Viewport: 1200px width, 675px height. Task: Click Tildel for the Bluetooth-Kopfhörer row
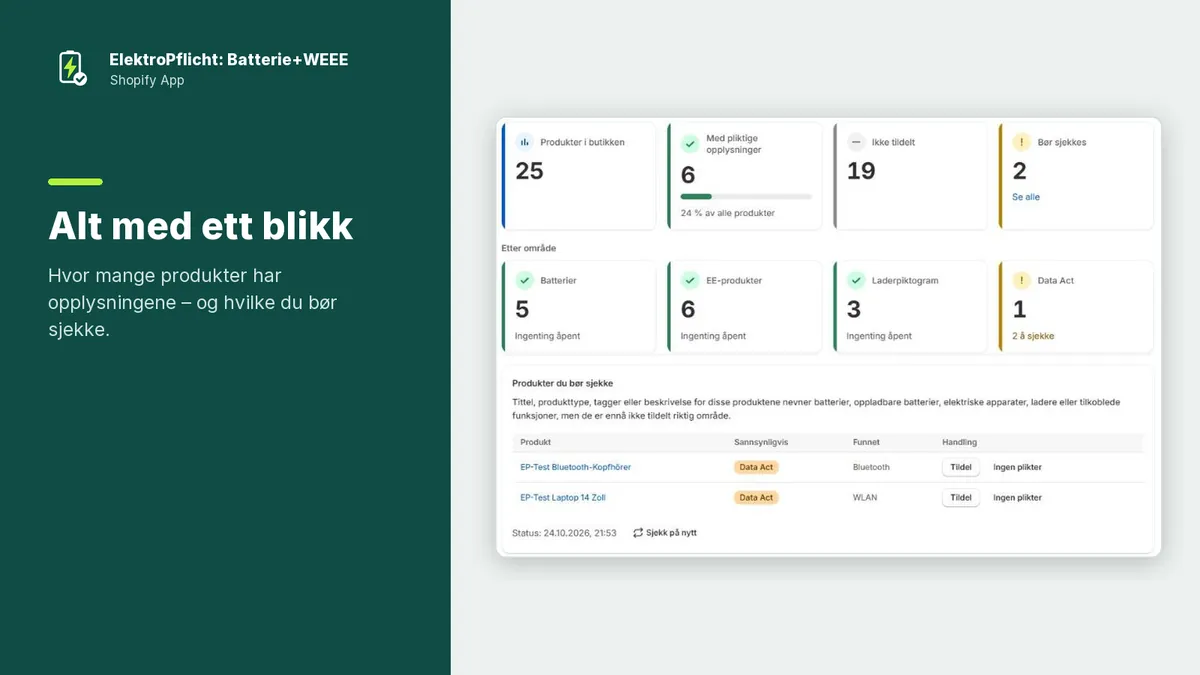961,467
